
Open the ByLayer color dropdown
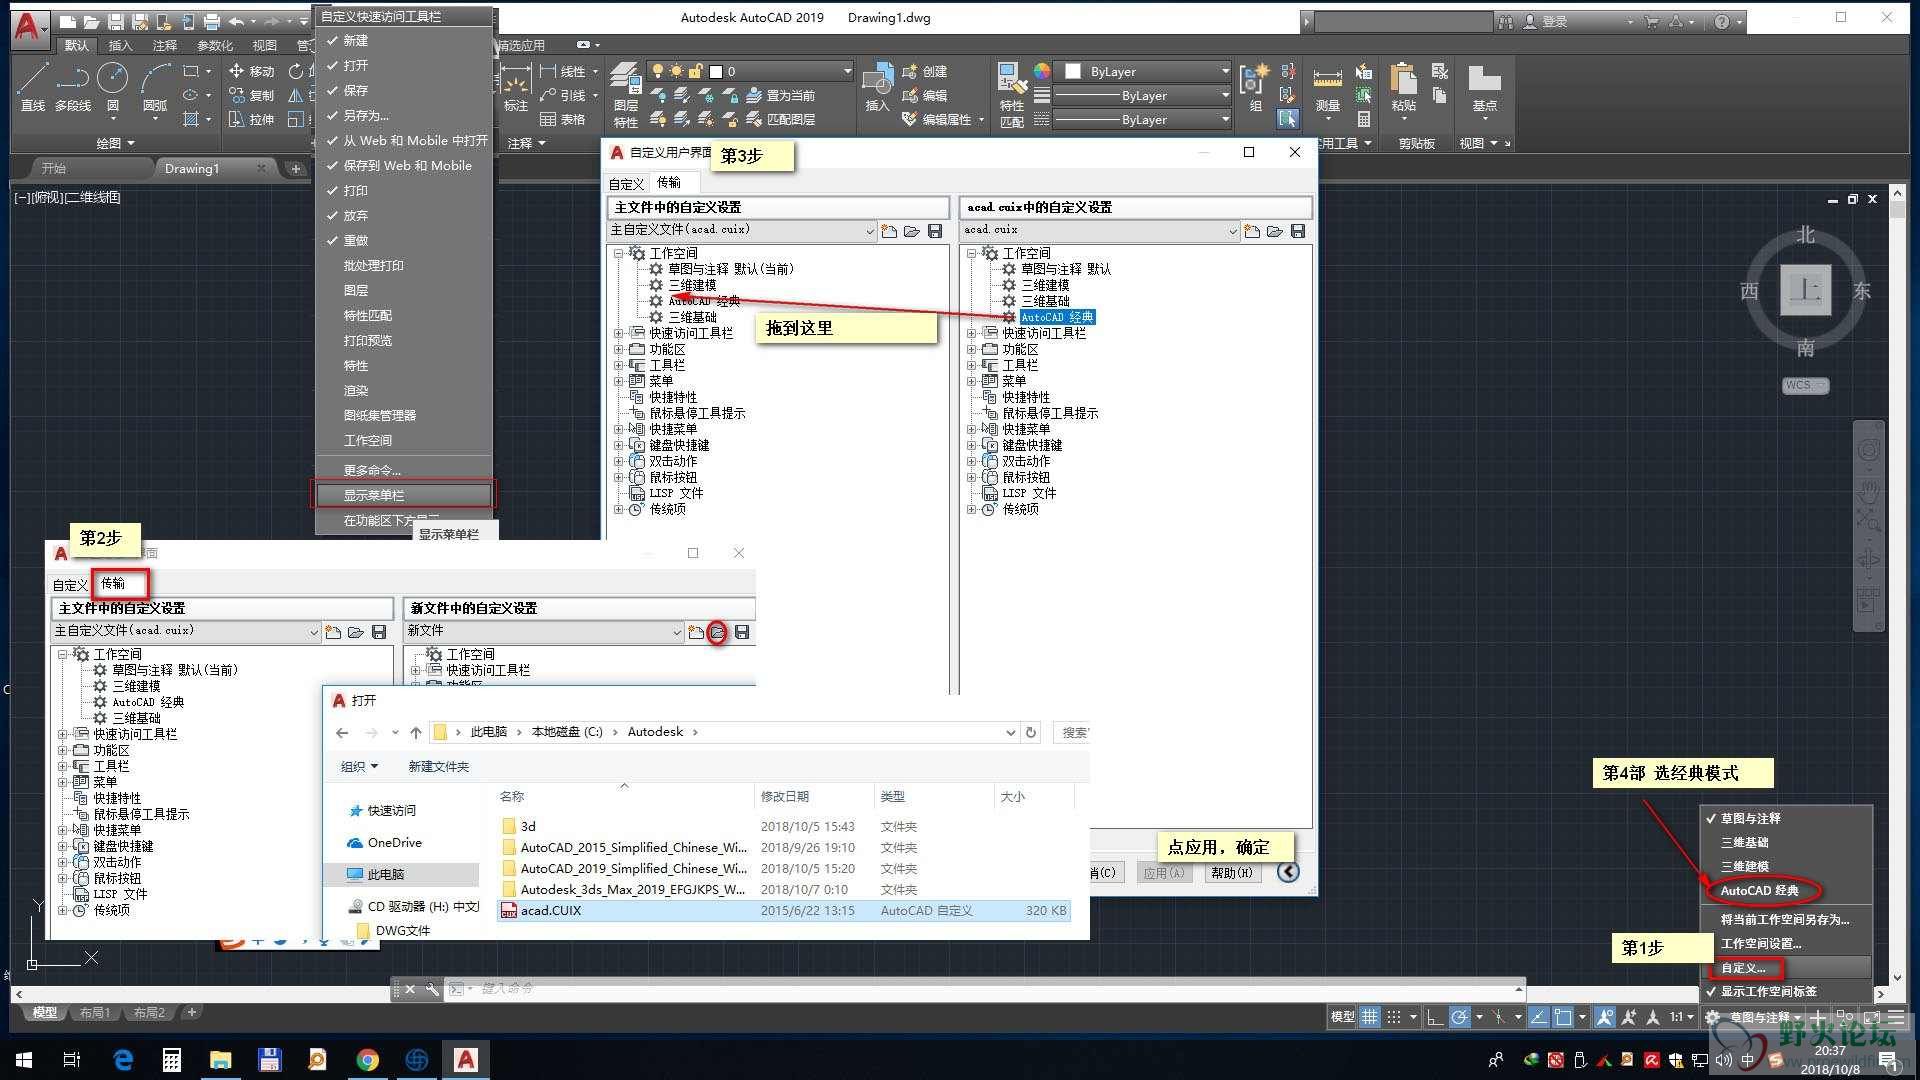click(x=1225, y=71)
